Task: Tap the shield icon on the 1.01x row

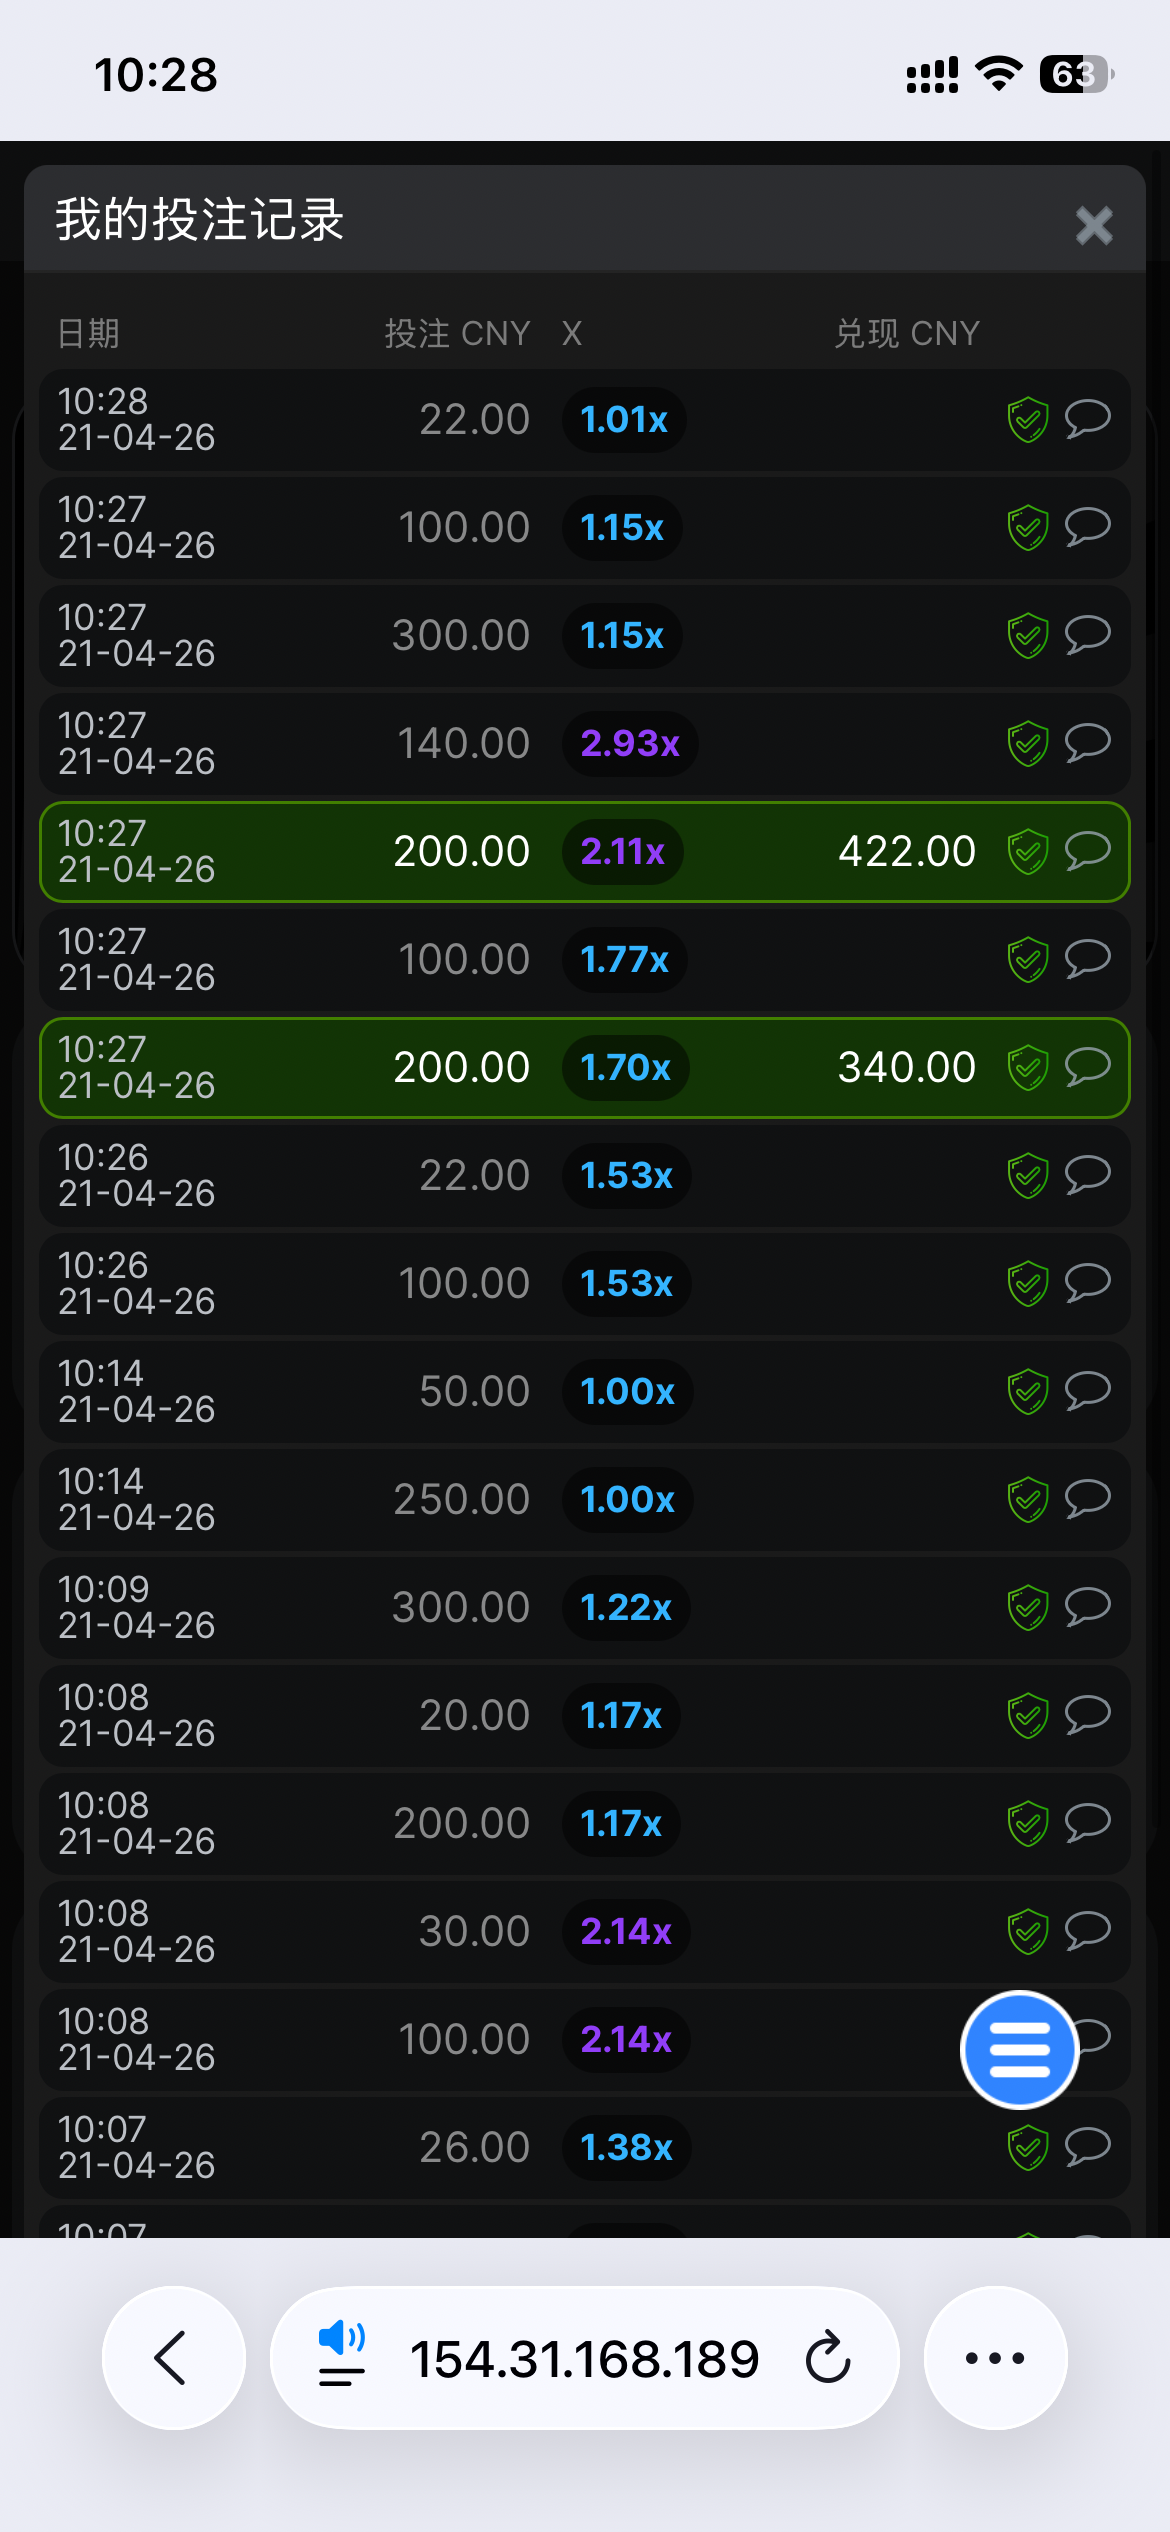Action: pos(1027,420)
